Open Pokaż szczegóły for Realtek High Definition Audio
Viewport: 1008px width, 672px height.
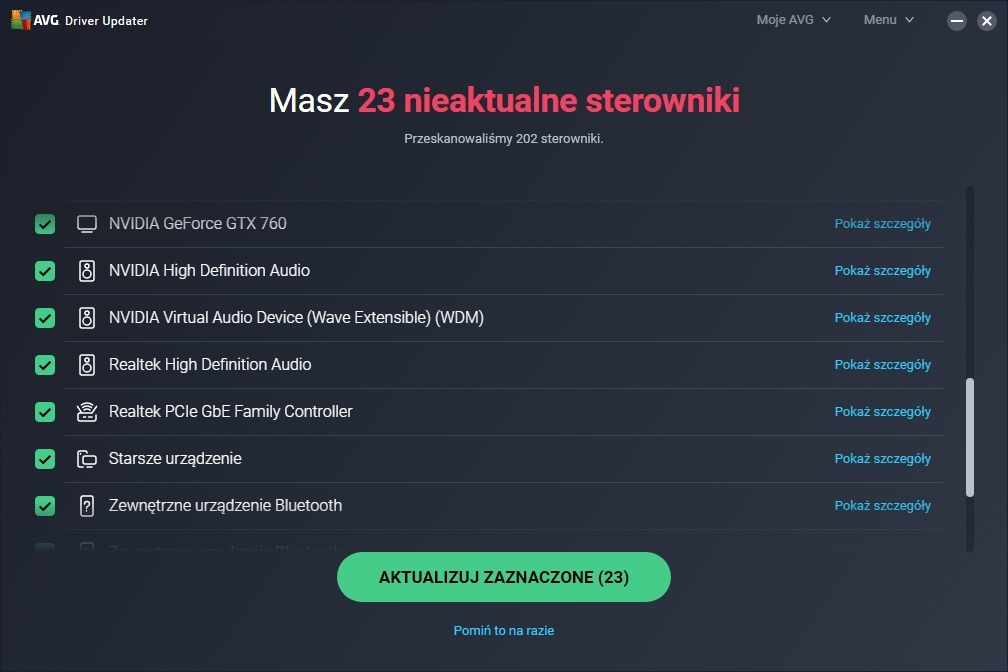[x=882, y=365]
